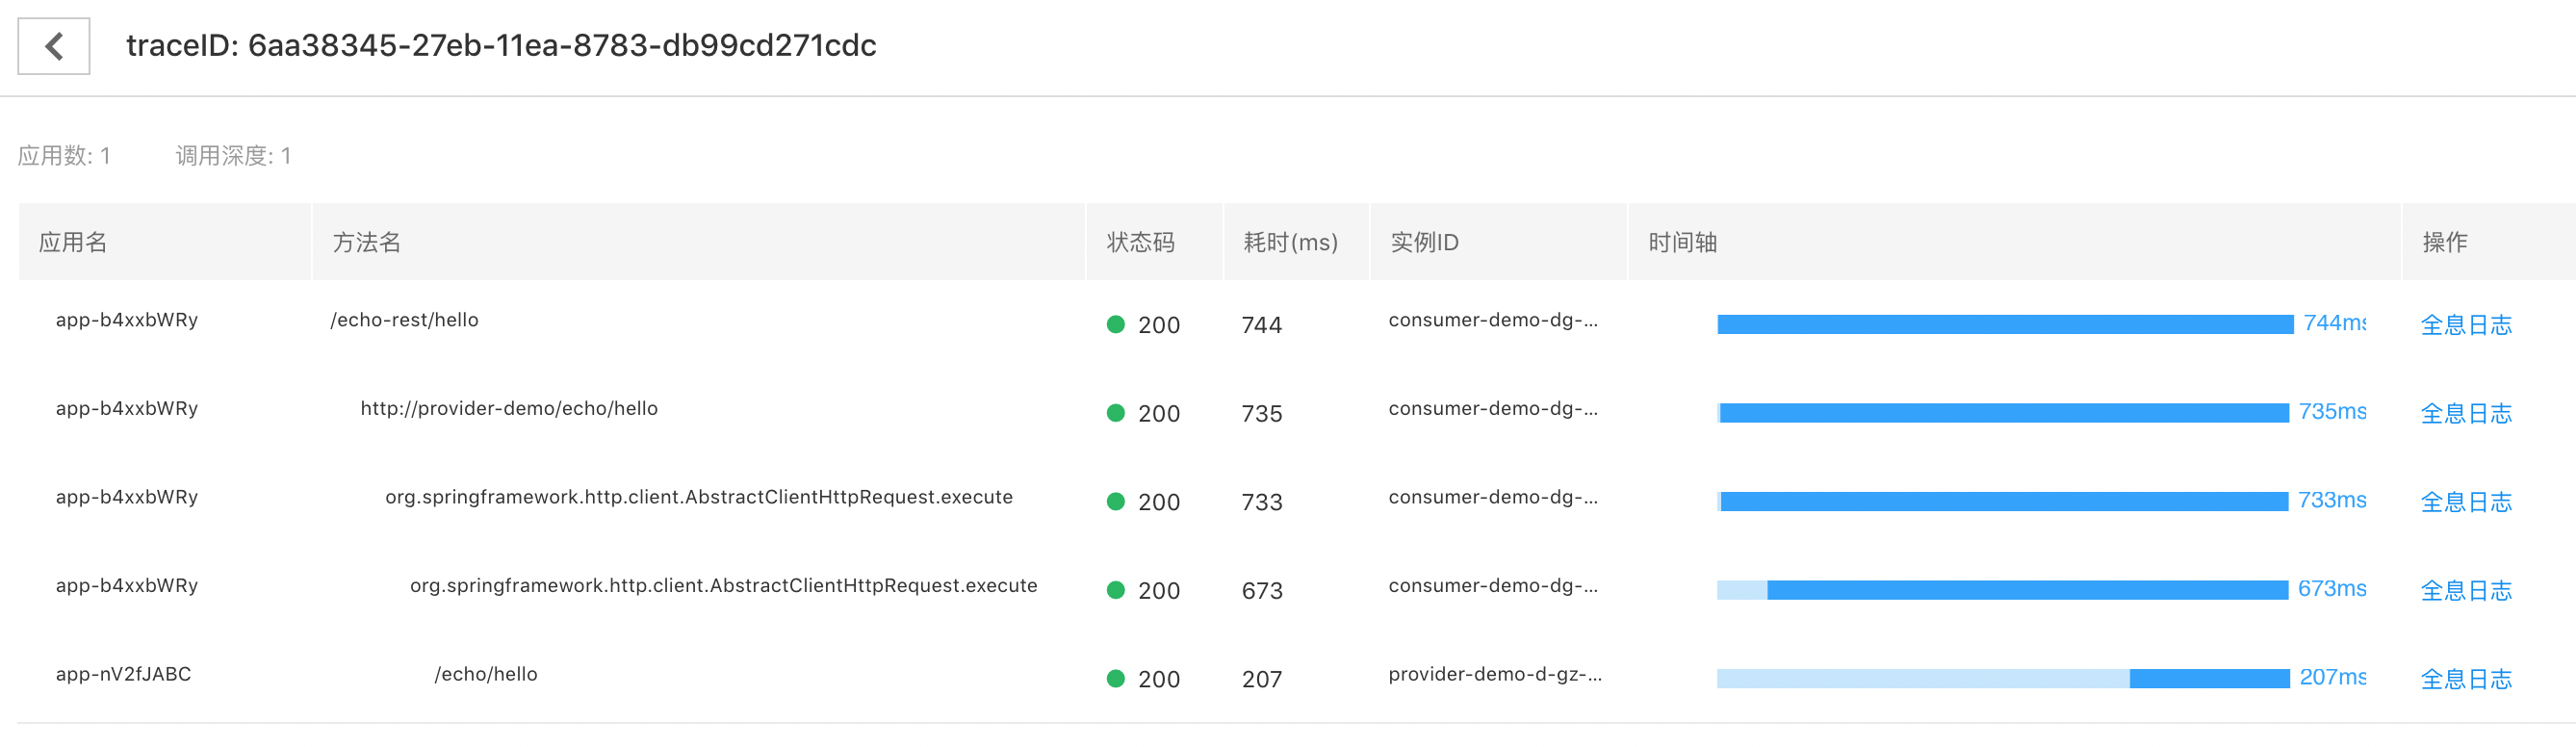
Task: Select the execute method with 733 ms
Action: tap(699, 498)
